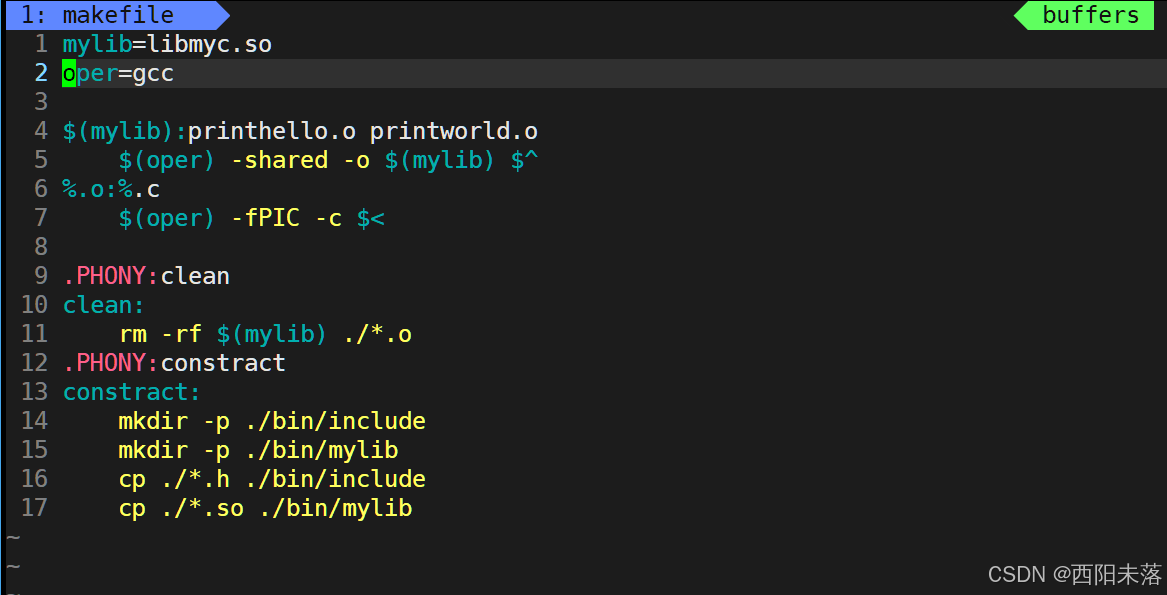
Task: Click the 'clean:' target on line 10
Action: (103, 305)
